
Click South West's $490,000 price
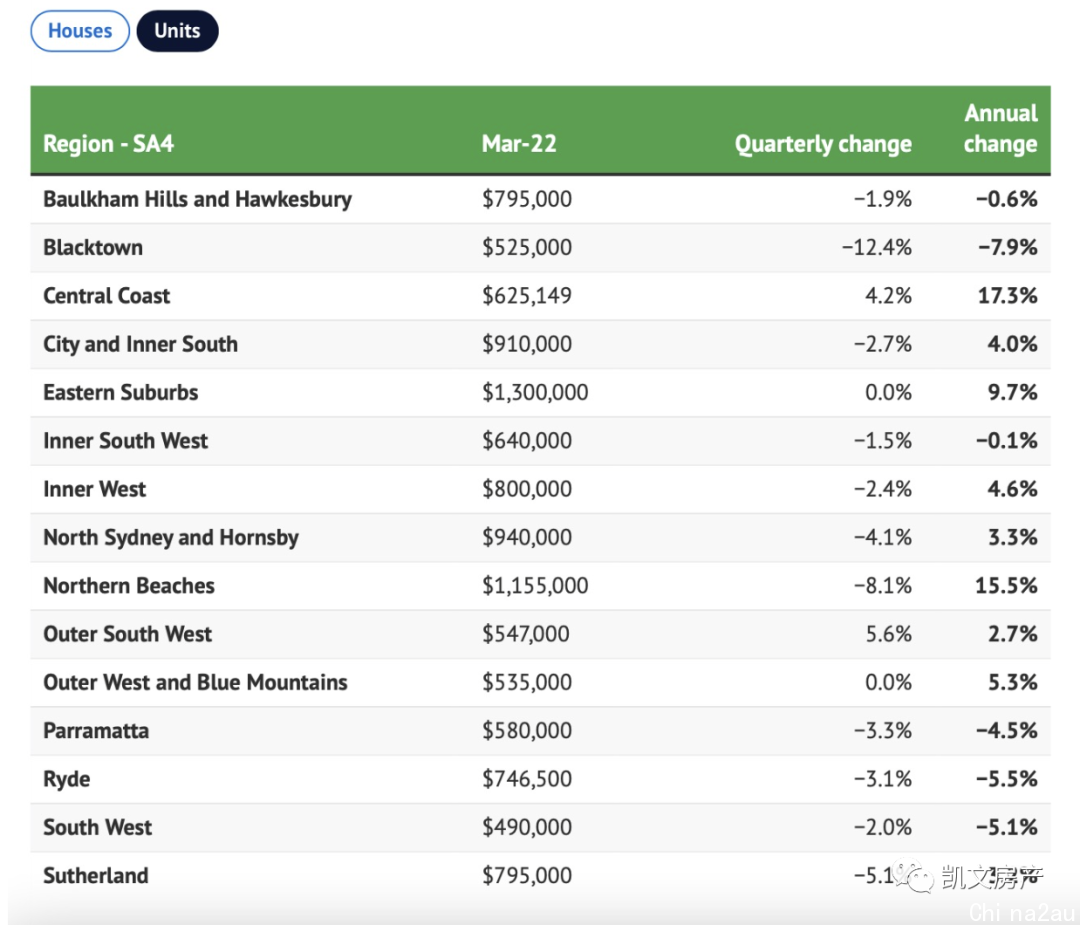527,827
